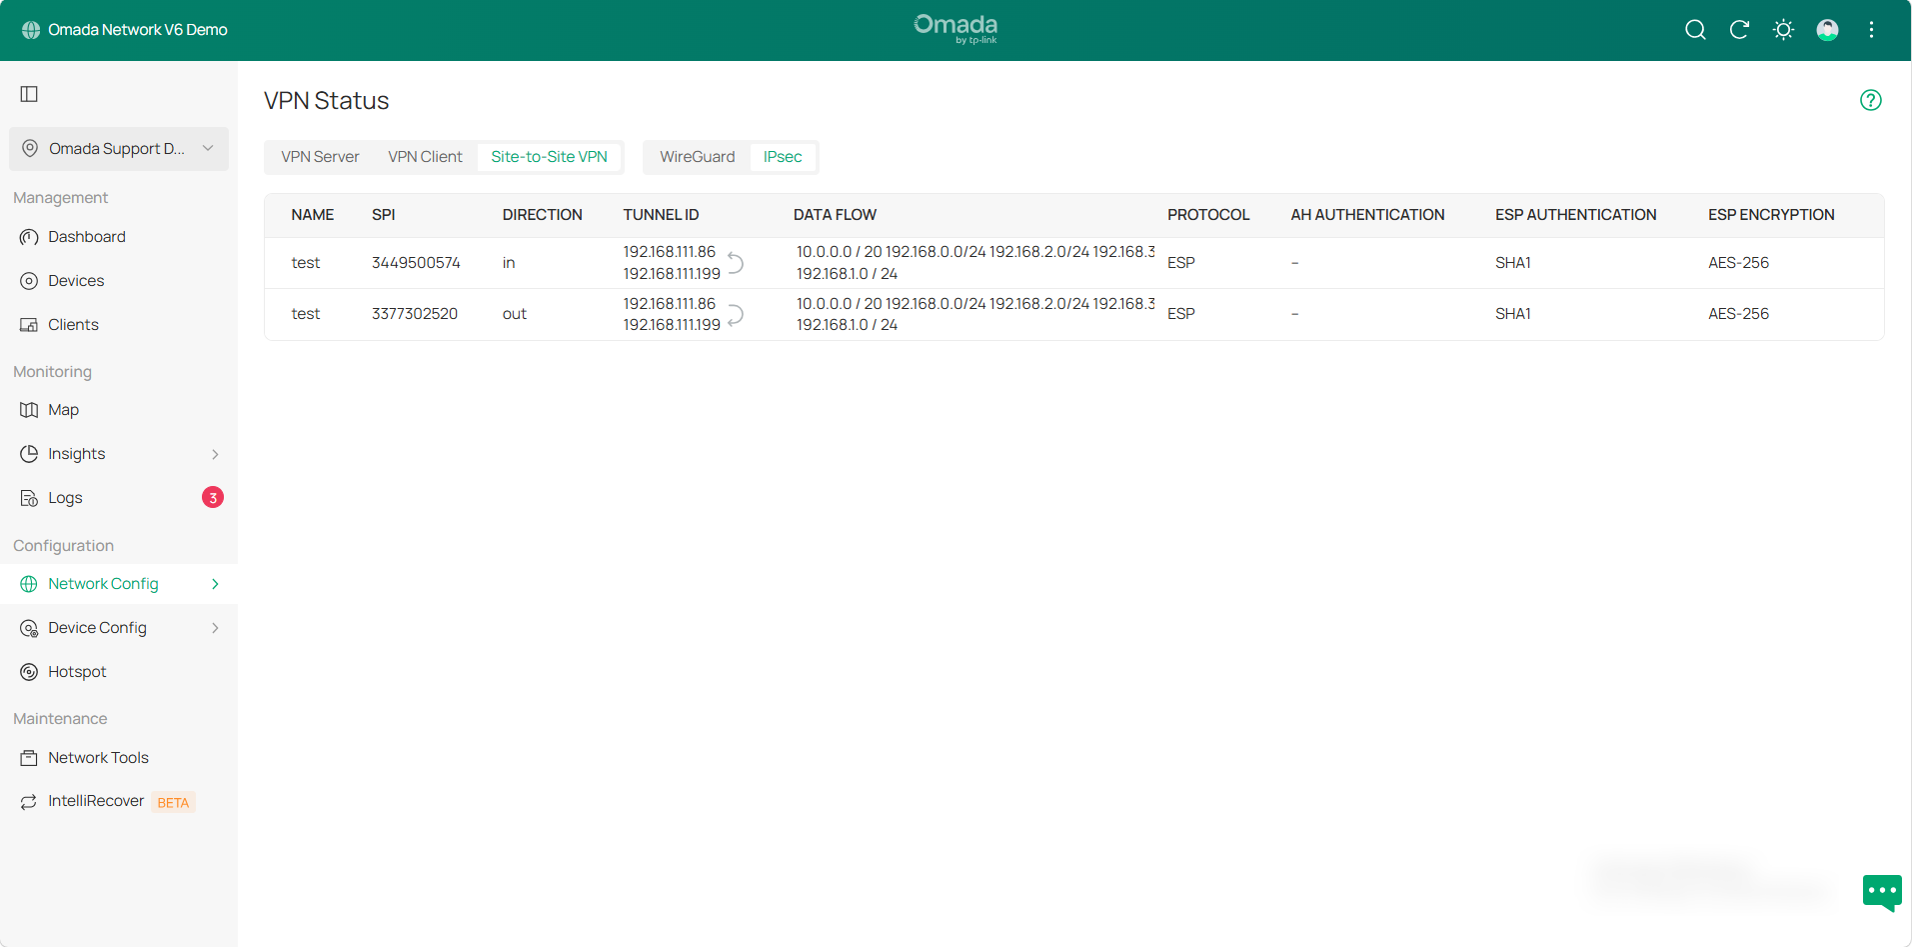1912x947 pixels.
Task: Select Devices in the sidebar
Action: pos(76,281)
